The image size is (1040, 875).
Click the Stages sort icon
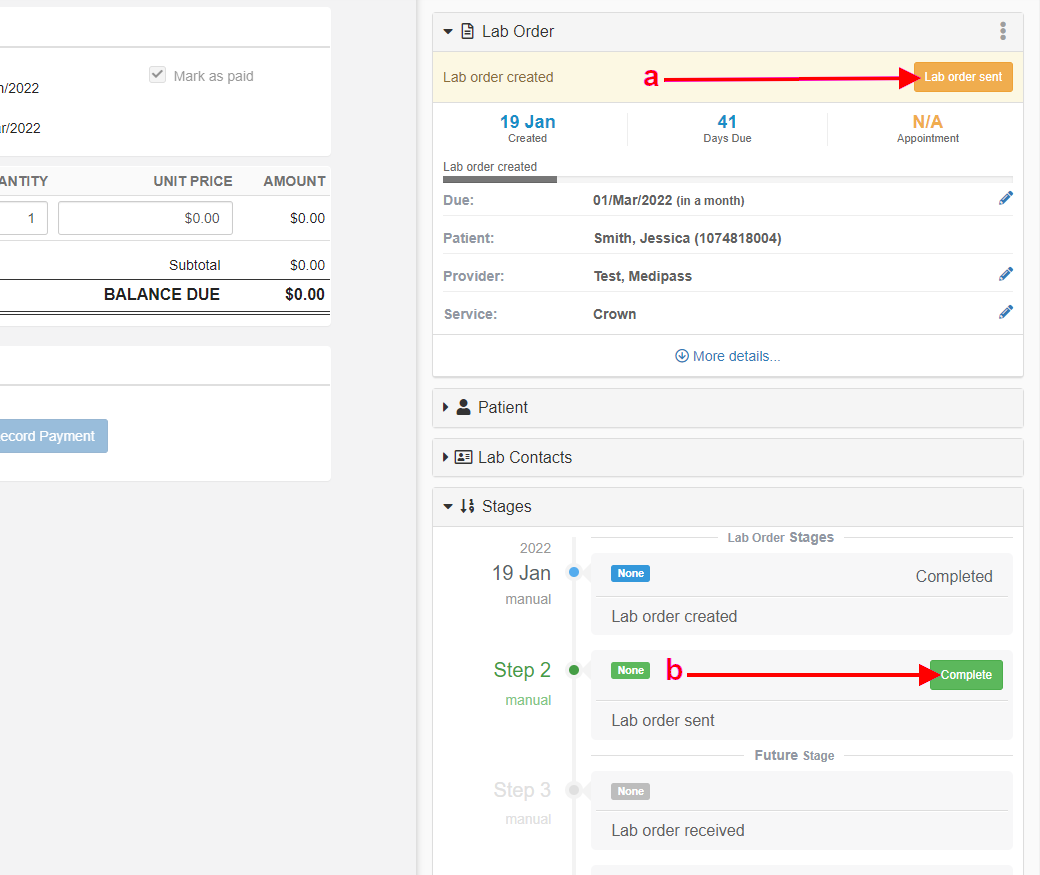click(467, 506)
